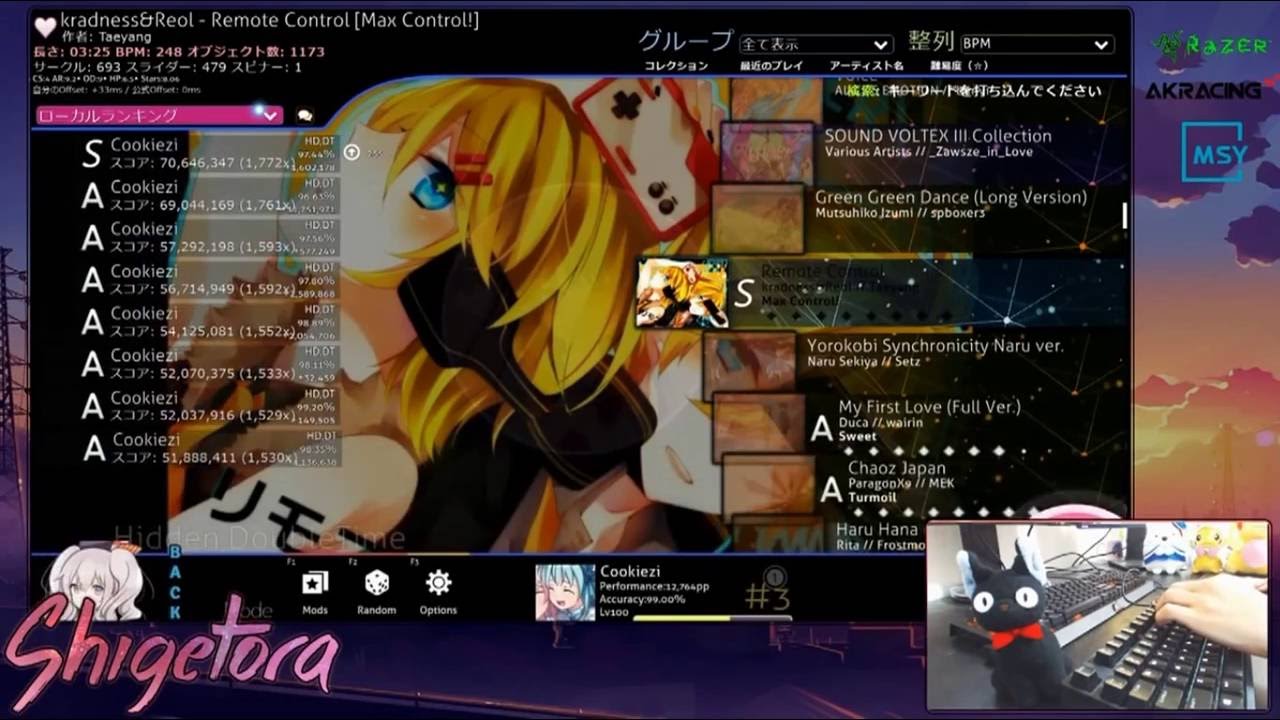The image size is (1280, 720).
Task: Select My First Love (Full Ver.) Sweet
Action: coord(919,426)
